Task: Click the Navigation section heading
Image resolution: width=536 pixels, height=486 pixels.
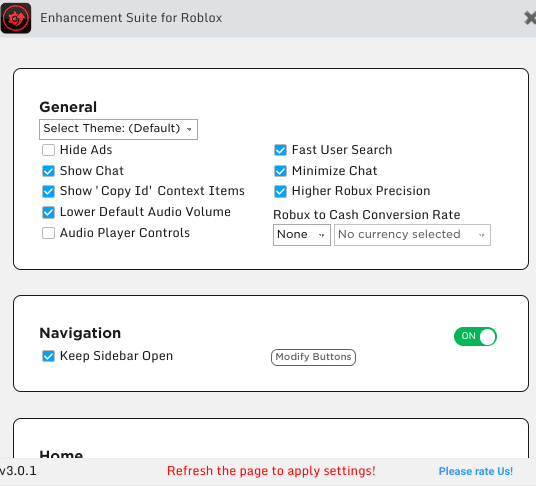Action: (80, 333)
